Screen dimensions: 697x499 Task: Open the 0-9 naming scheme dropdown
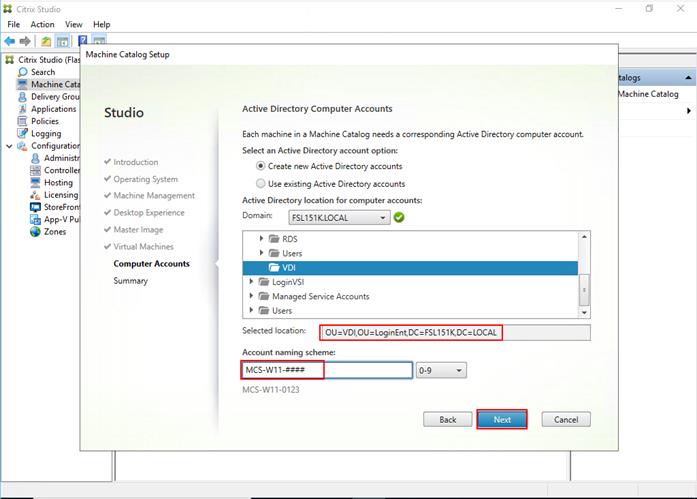click(x=441, y=370)
